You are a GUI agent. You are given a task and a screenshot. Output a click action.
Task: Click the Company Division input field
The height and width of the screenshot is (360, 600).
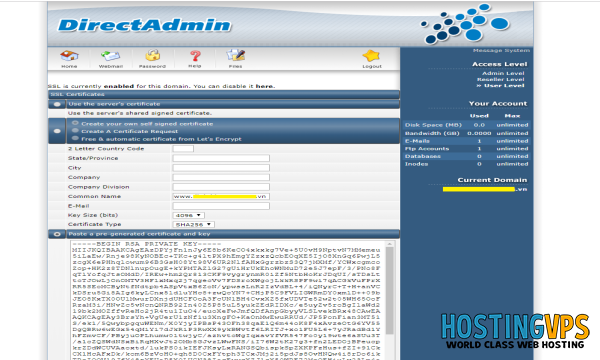click(x=221, y=187)
